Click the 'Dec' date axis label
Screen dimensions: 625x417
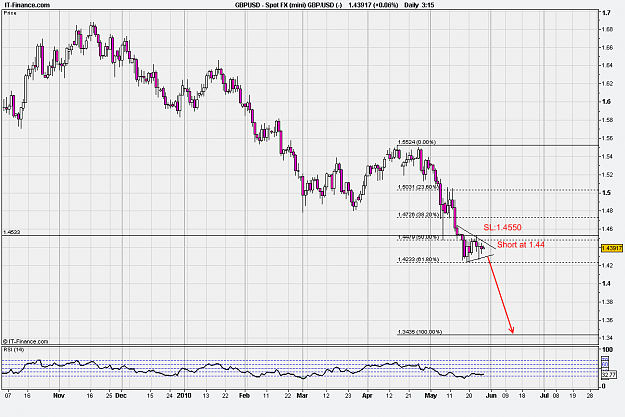(121, 396)
